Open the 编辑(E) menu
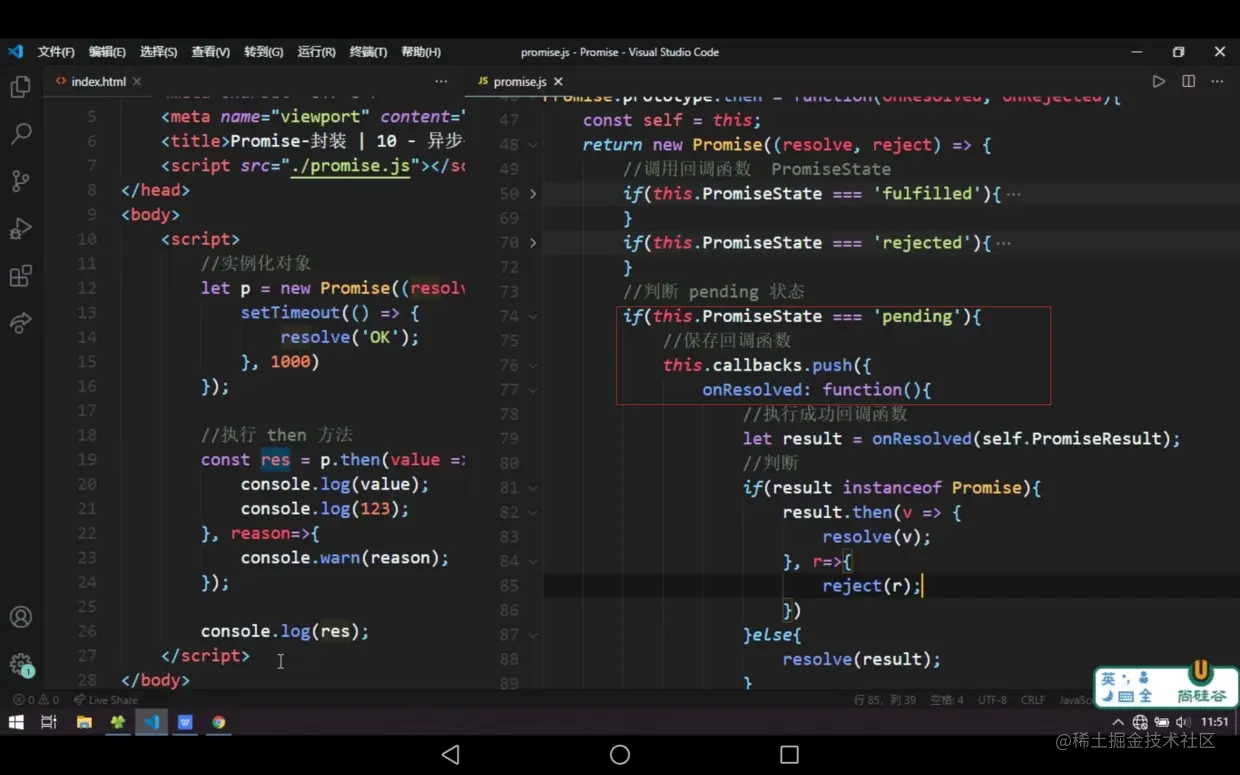Screen dimensions: 1240x775 pos(107,52)
